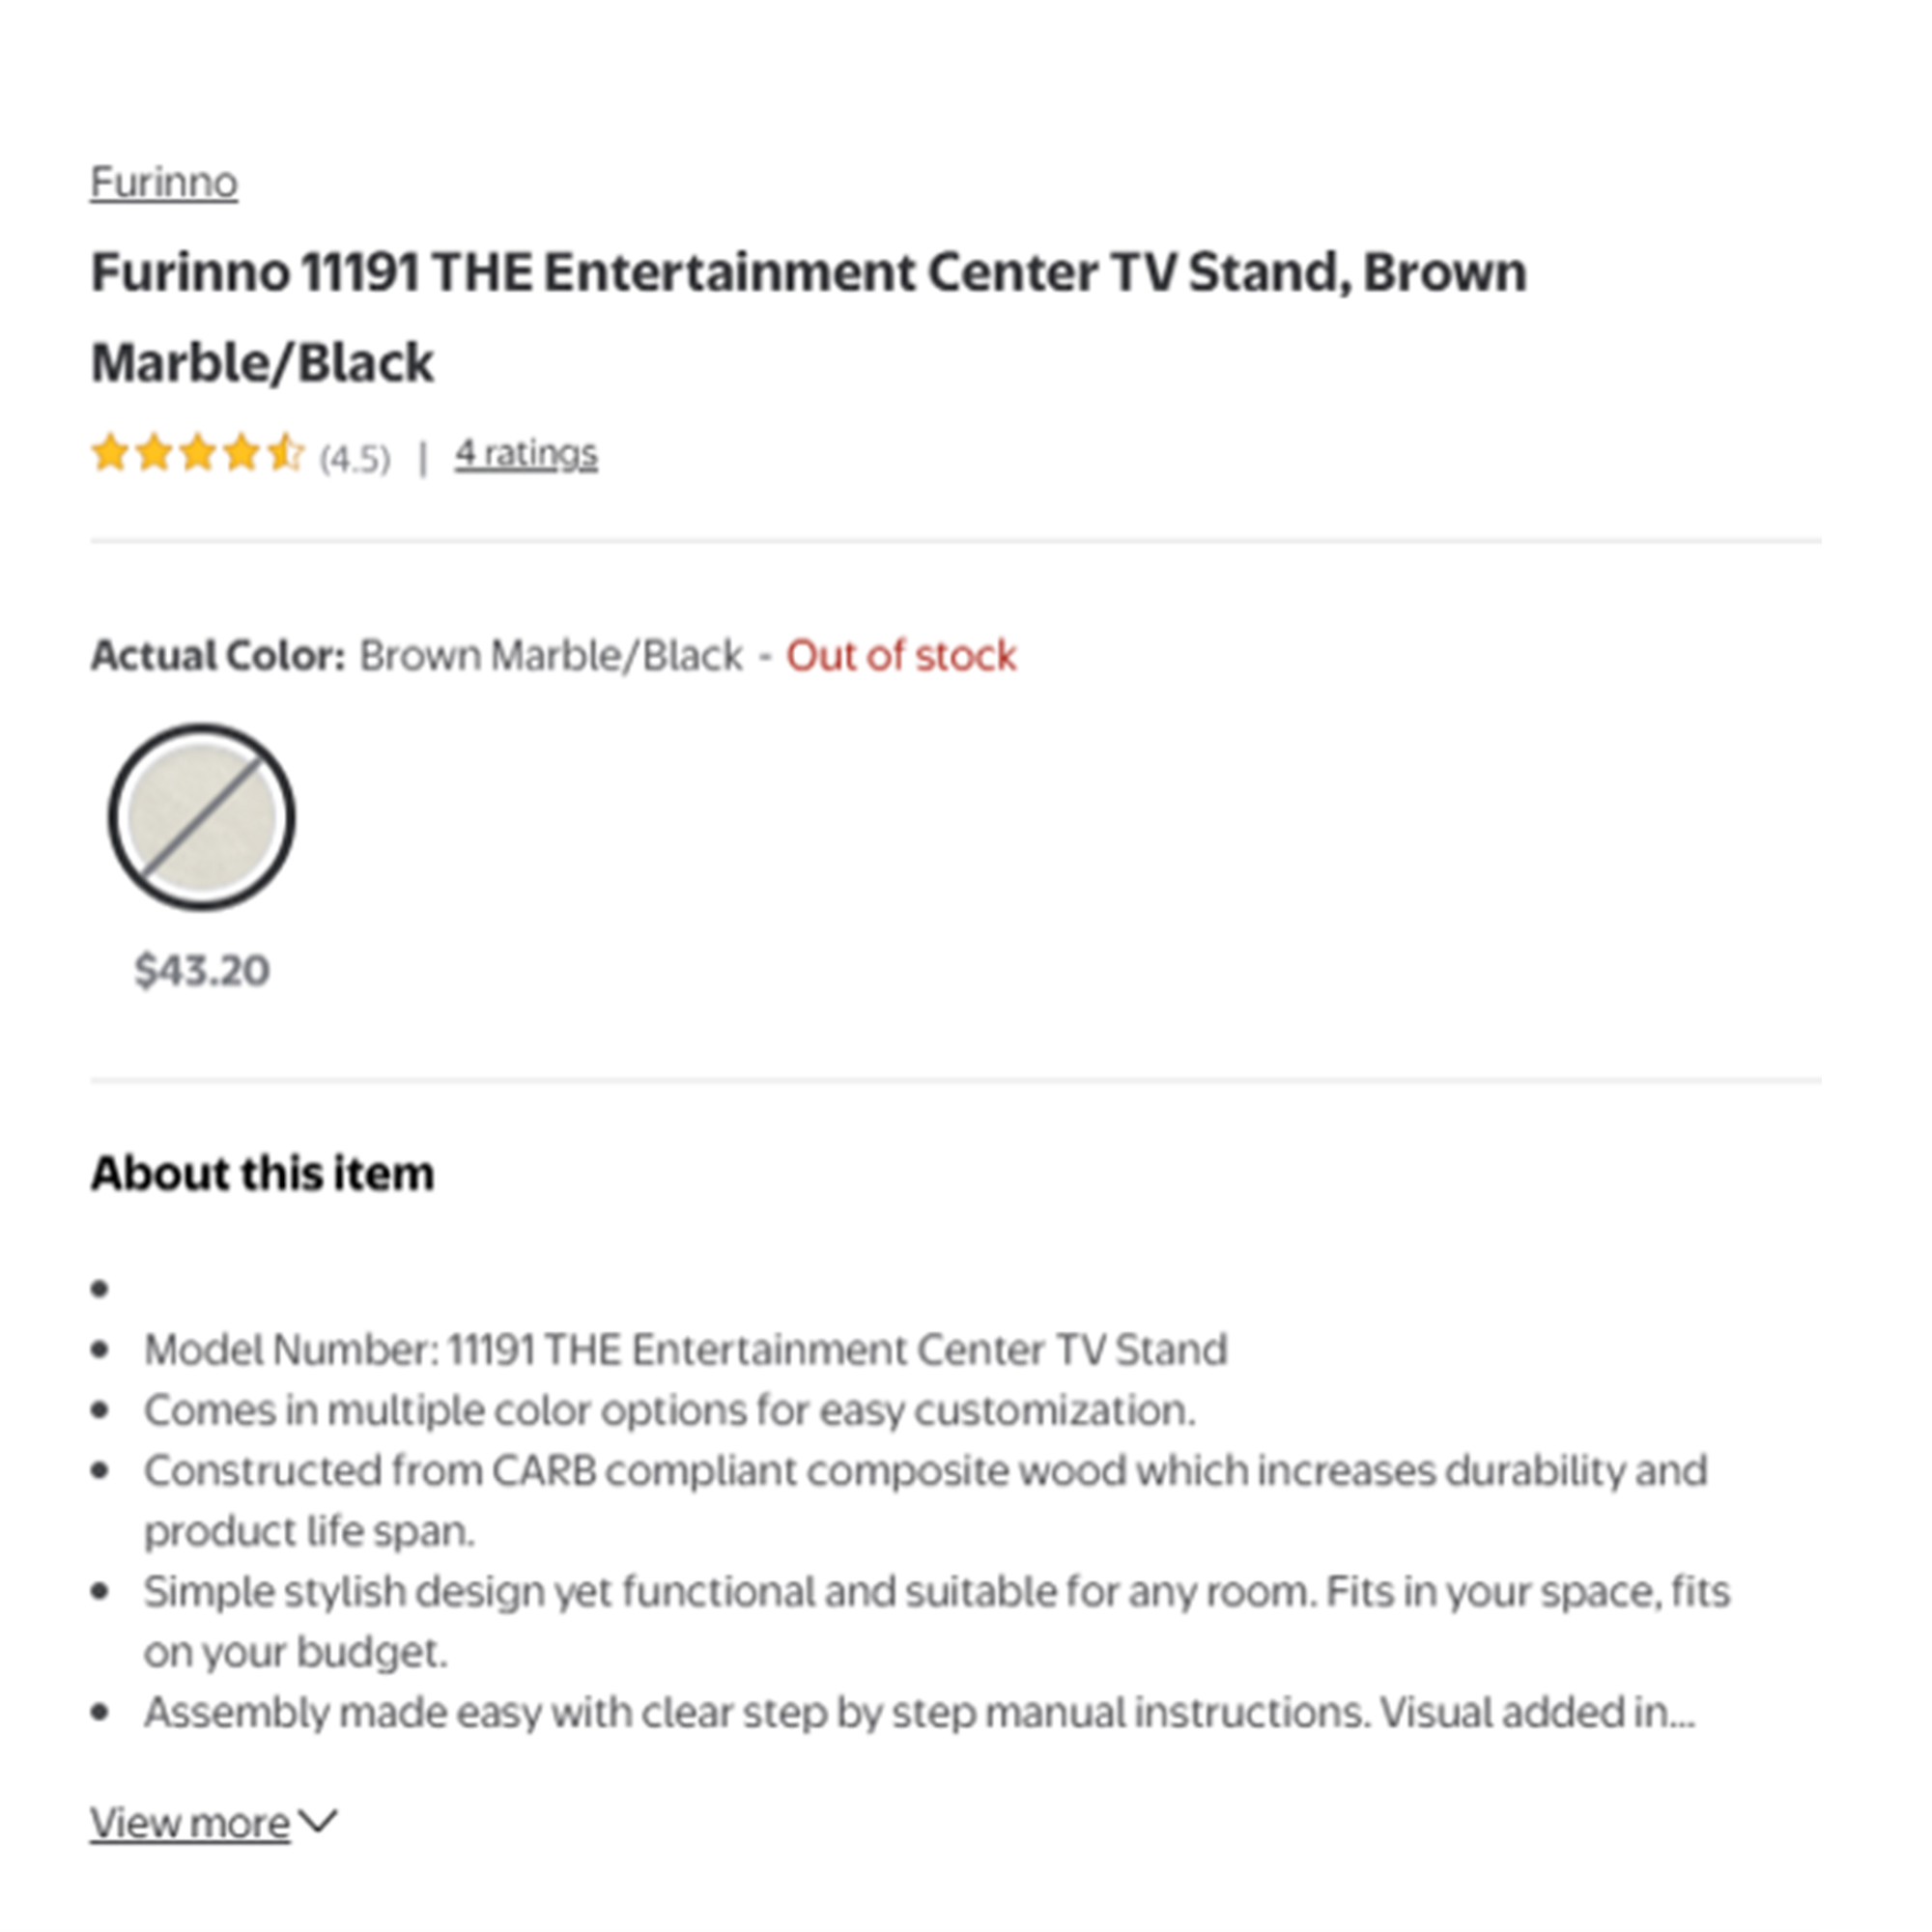Click the product title heading
Viewport: 1932px width, 1932px height.
point(809,316)
